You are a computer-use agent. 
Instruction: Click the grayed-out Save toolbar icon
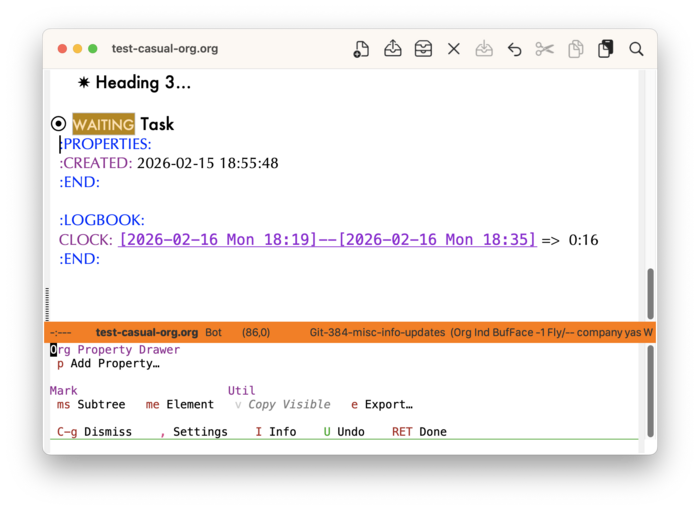pos(484,49)
